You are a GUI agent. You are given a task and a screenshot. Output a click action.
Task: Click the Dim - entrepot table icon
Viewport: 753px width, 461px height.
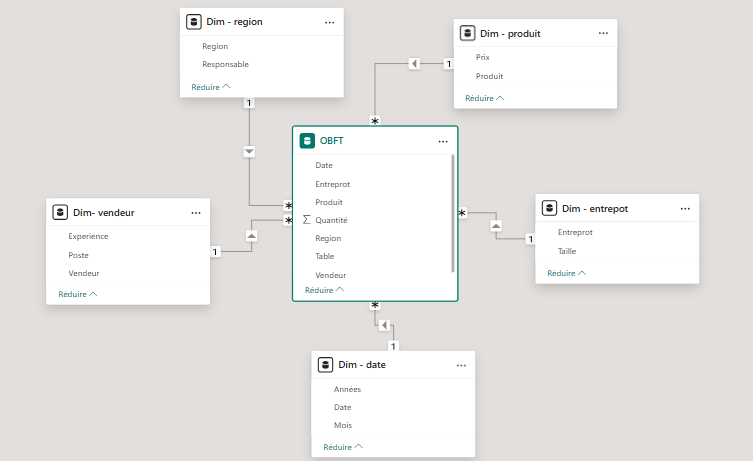click(549, 208)
